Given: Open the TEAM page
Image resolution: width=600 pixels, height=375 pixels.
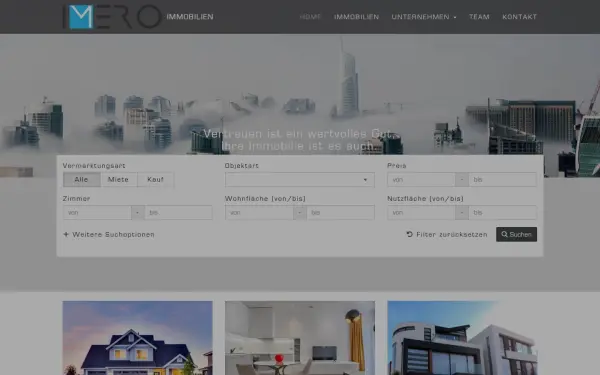Looking at the screenshot, I should point(479,17).
